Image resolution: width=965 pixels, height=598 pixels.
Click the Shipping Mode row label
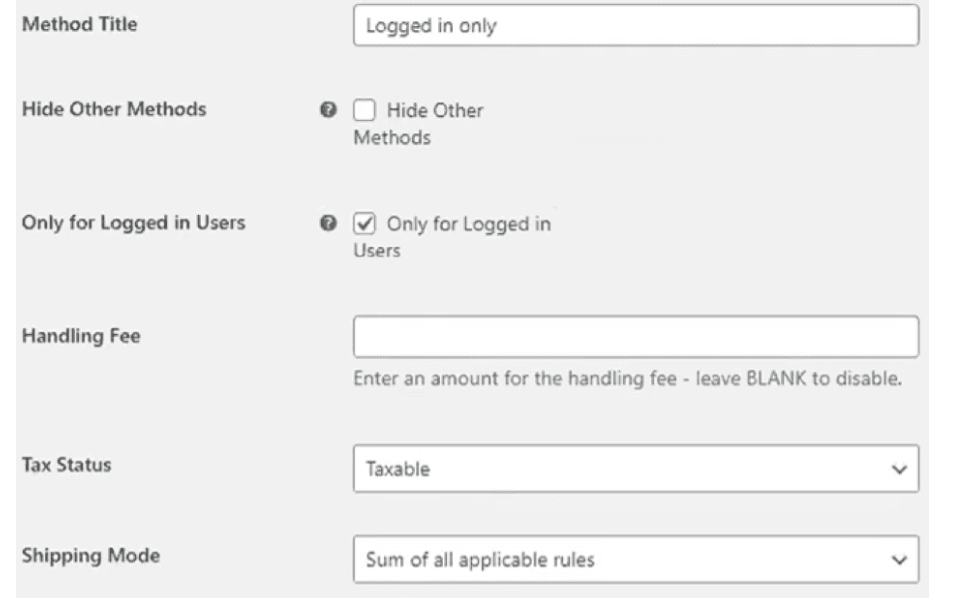(90, 556)
